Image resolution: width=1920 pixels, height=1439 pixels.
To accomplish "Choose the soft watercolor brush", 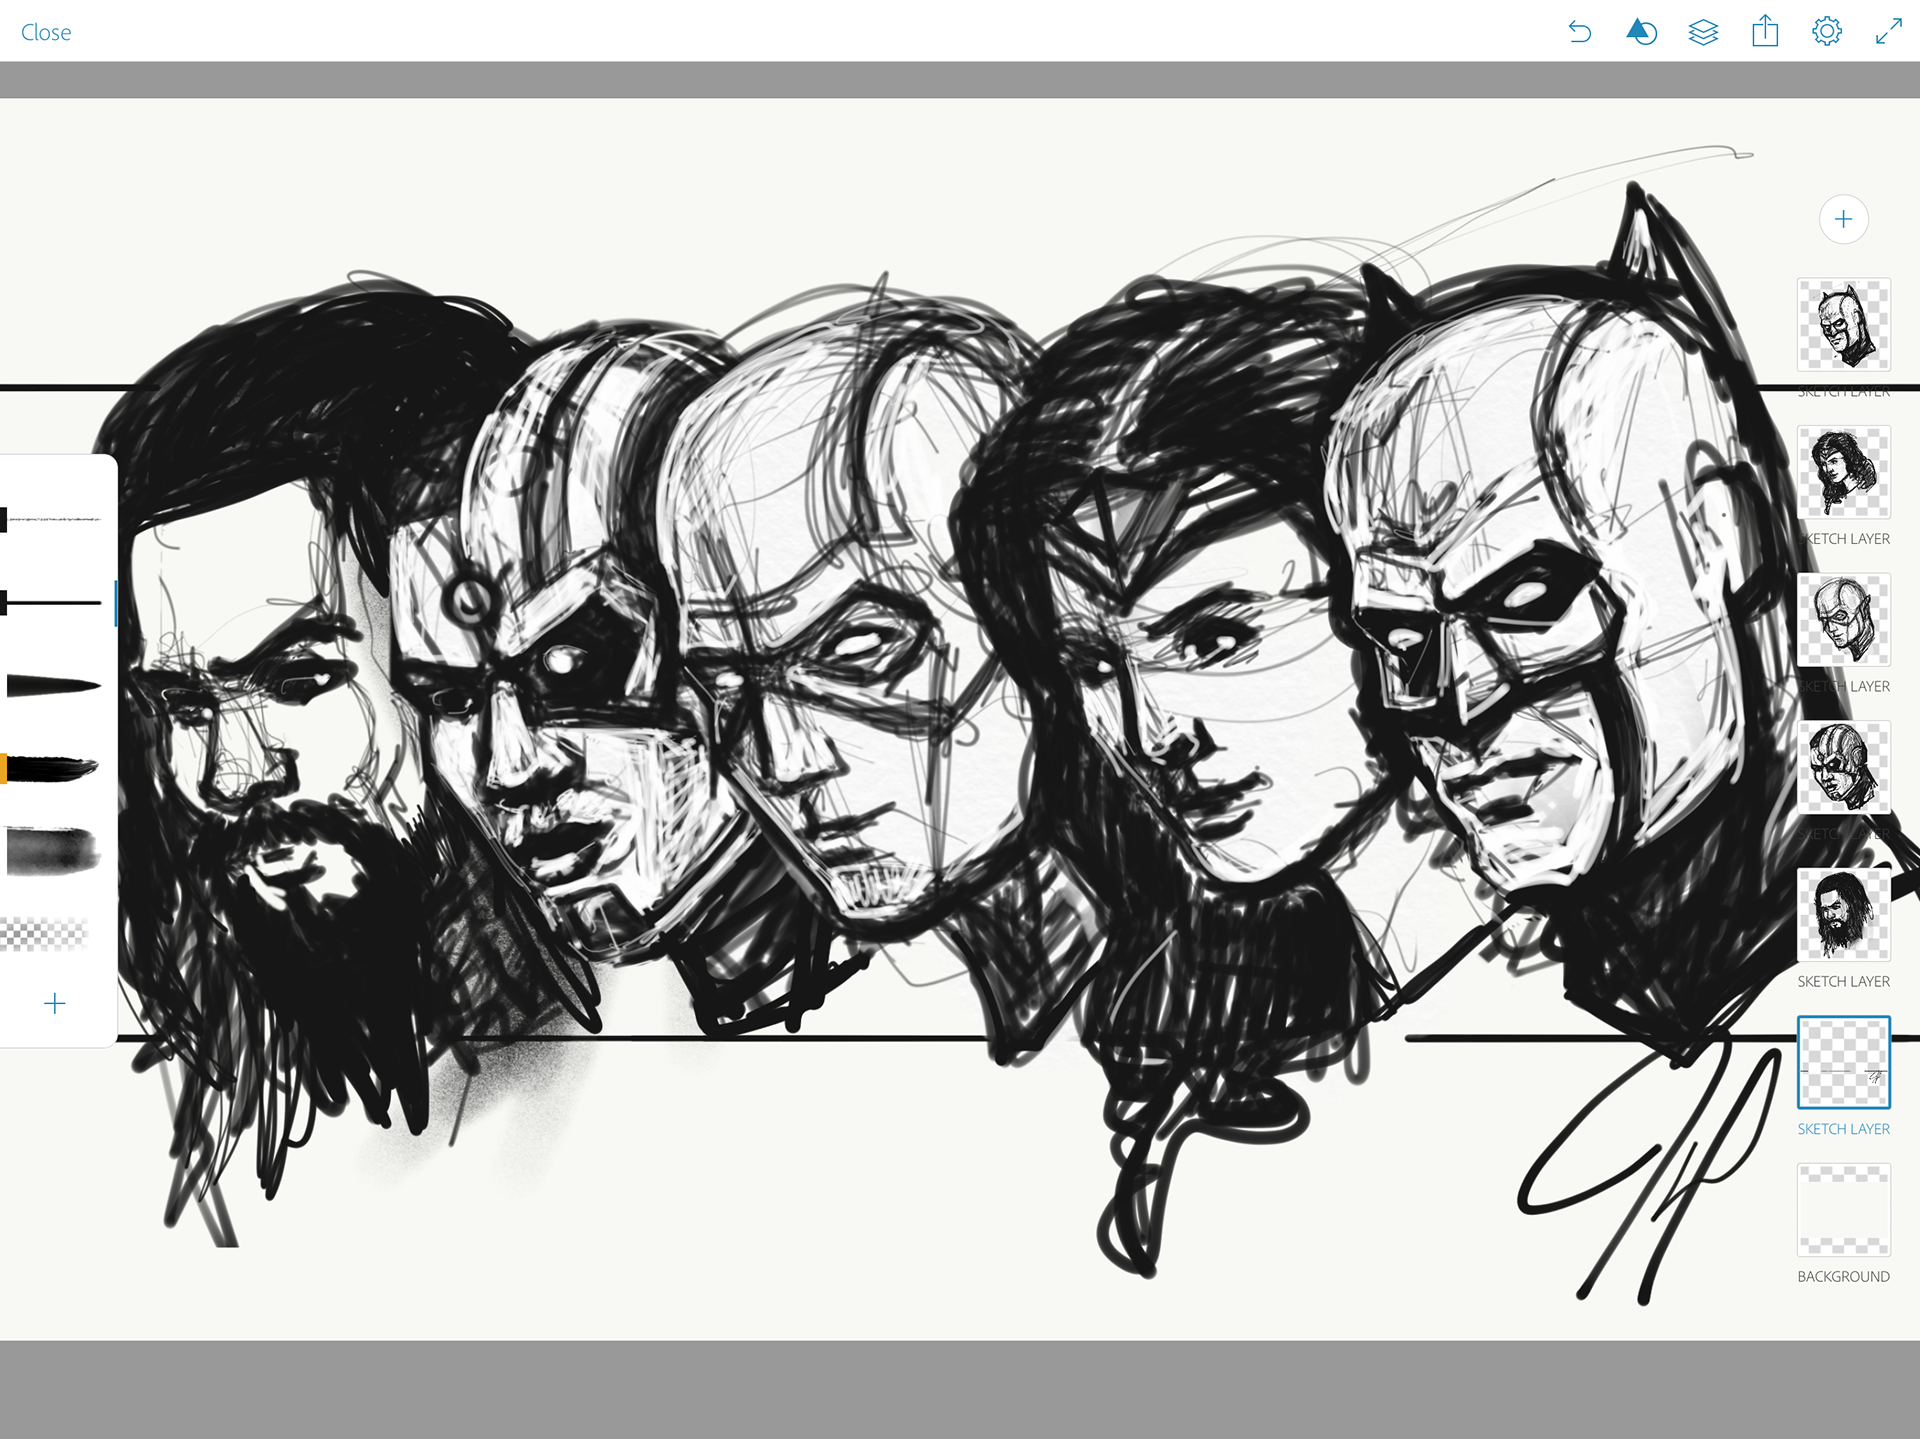I will click(52, 851).
